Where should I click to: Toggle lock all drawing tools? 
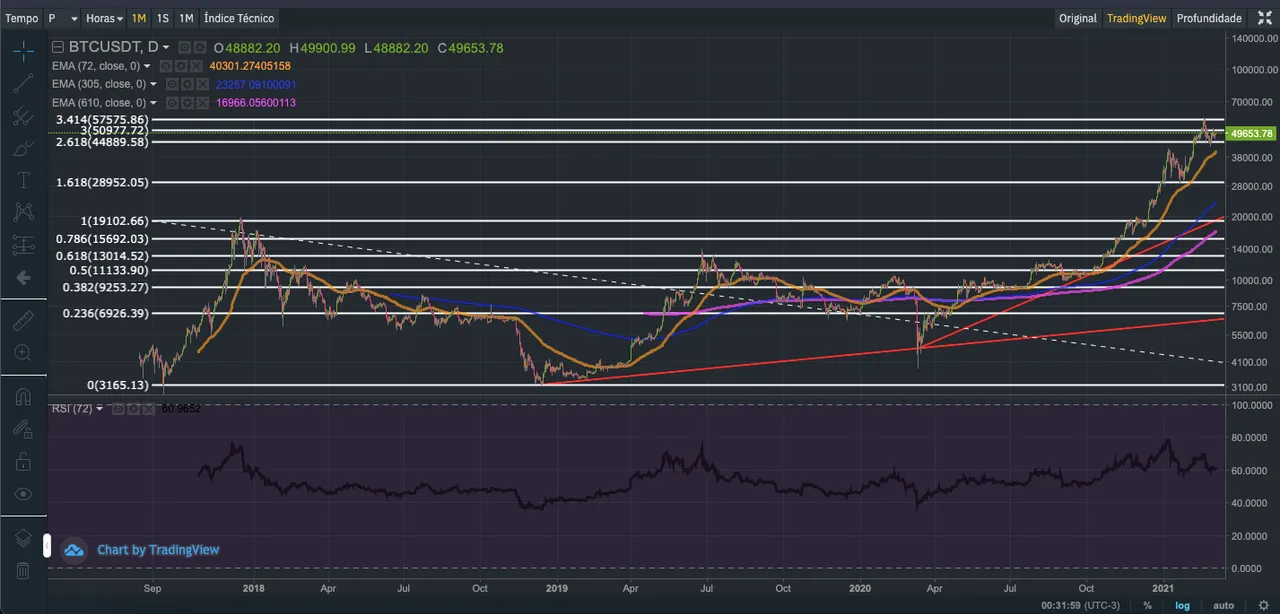click(23, 462)
